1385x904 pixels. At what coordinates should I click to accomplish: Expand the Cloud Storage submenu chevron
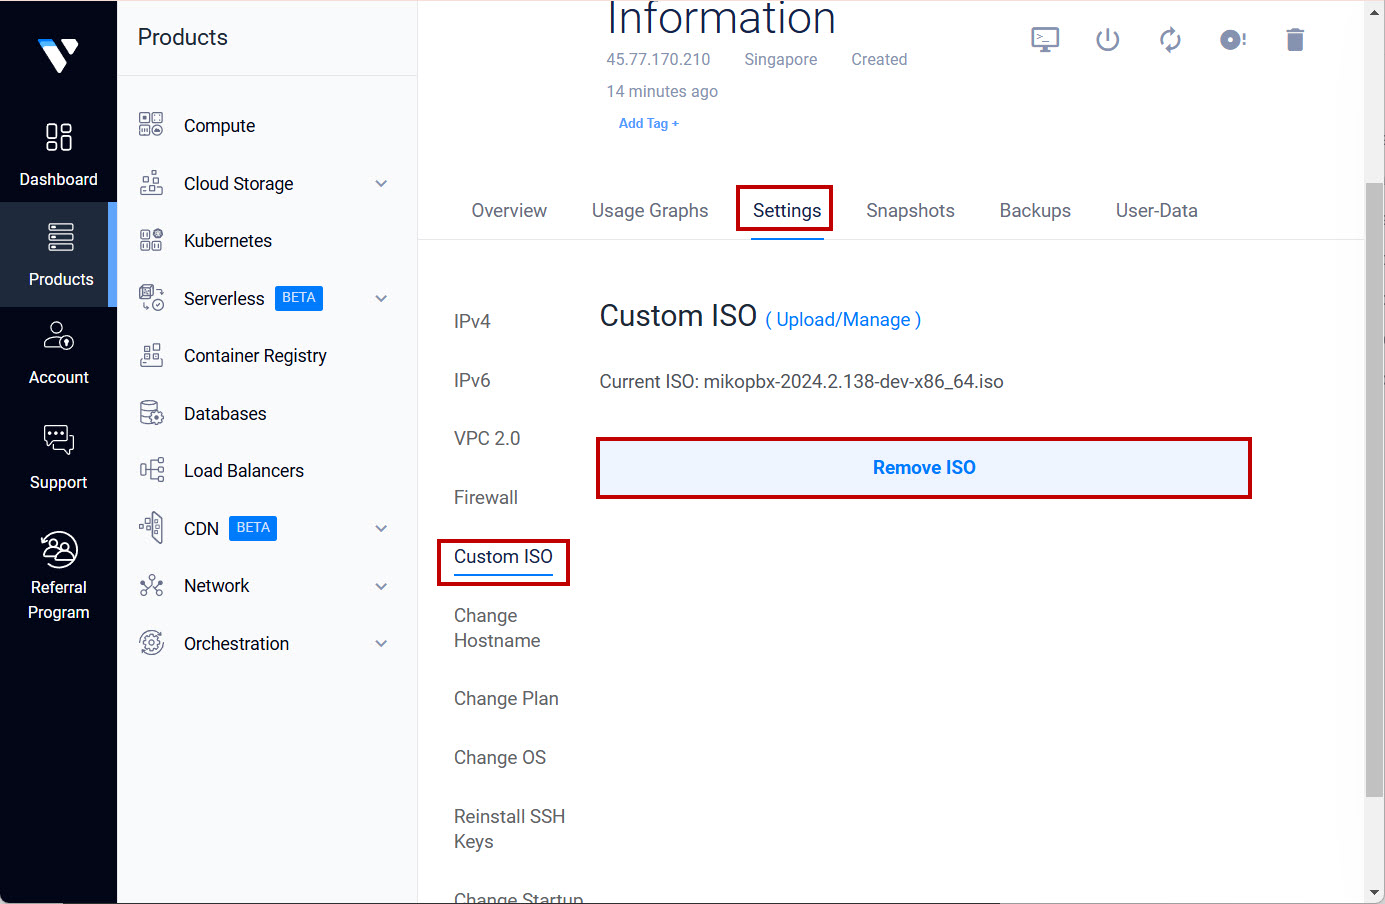[x=381, y=184]
